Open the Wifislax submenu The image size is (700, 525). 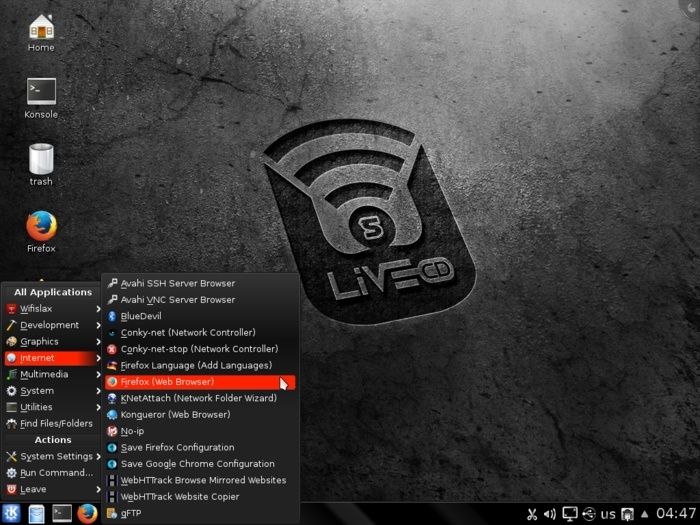53,308
